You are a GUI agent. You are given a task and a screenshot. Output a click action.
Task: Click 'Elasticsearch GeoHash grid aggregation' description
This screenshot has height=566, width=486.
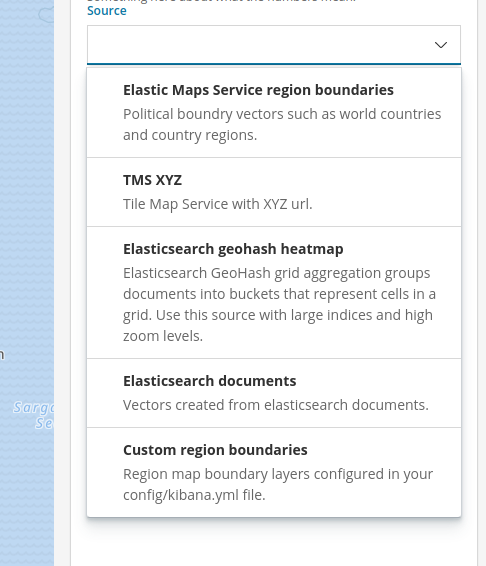[279, 304]
